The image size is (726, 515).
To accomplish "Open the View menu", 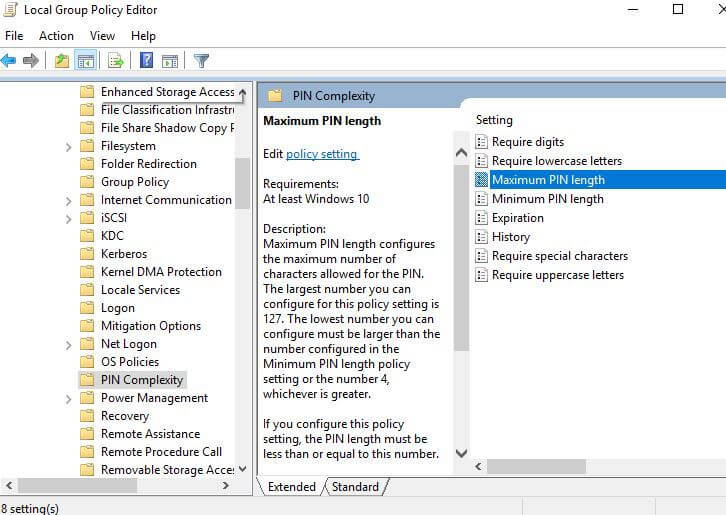I will (102, 36).
